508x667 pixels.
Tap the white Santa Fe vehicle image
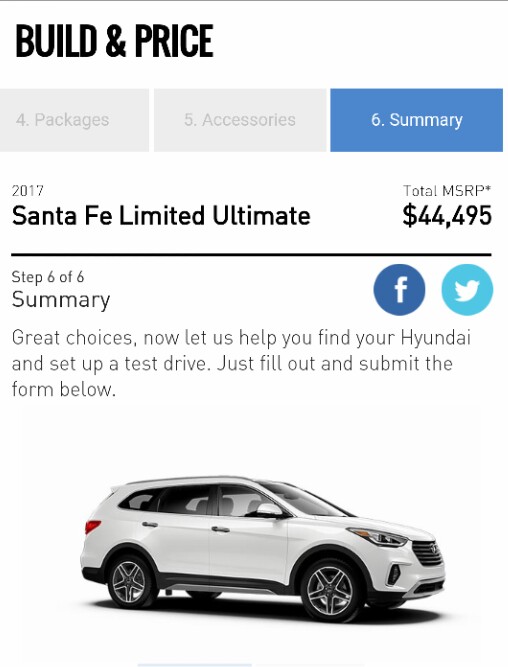pyautogui.click(x=263, y=548)
